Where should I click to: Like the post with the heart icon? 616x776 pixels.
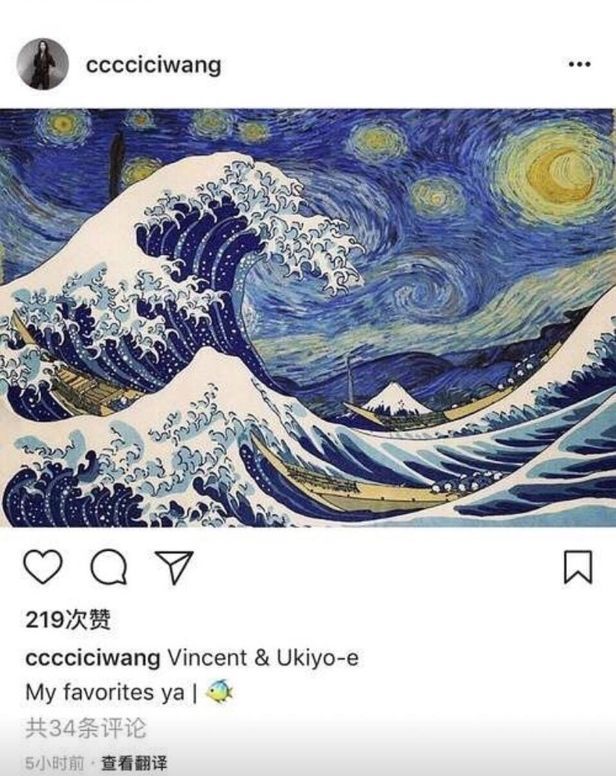pyautogui.click(x=43, y=567)
